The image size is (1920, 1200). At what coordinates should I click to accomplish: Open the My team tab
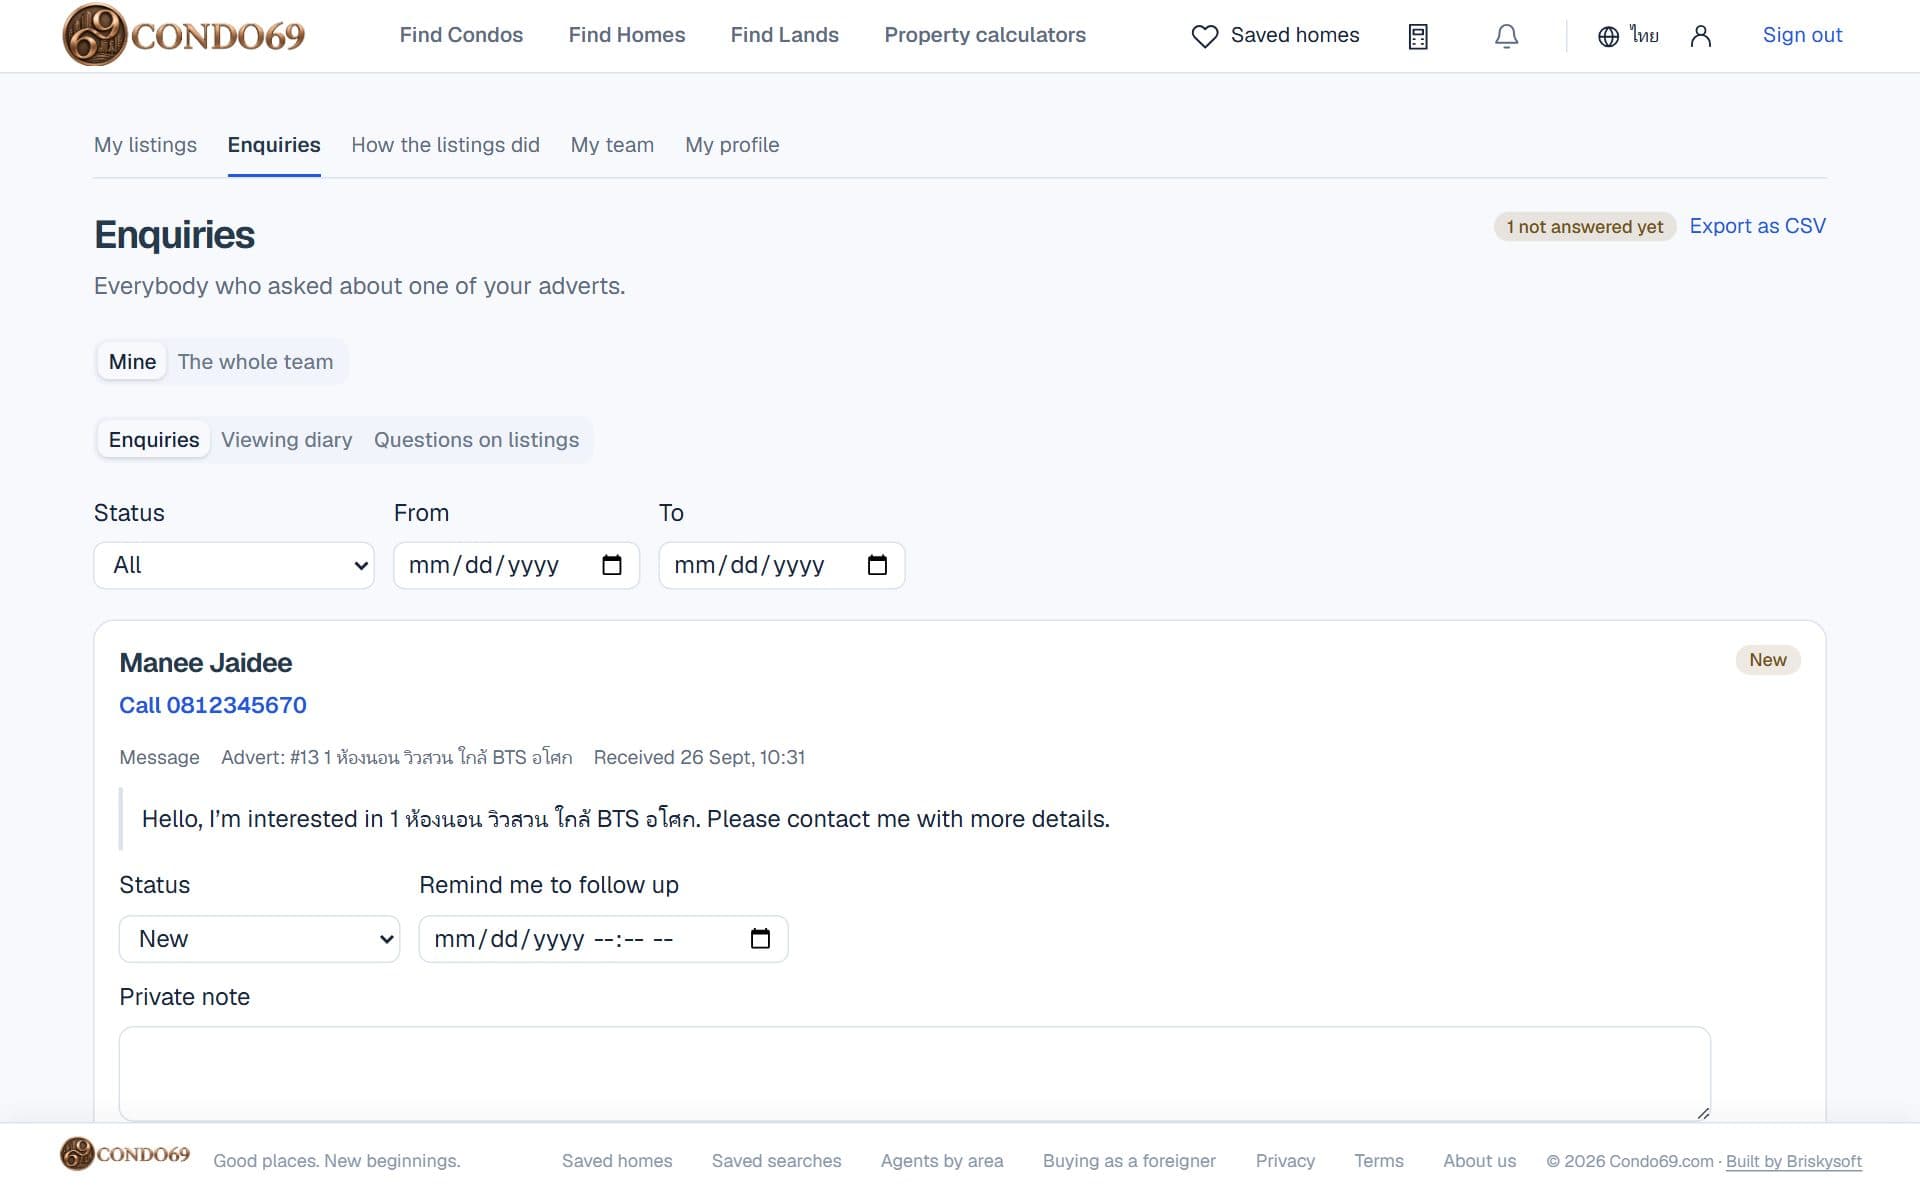point(612,145)
